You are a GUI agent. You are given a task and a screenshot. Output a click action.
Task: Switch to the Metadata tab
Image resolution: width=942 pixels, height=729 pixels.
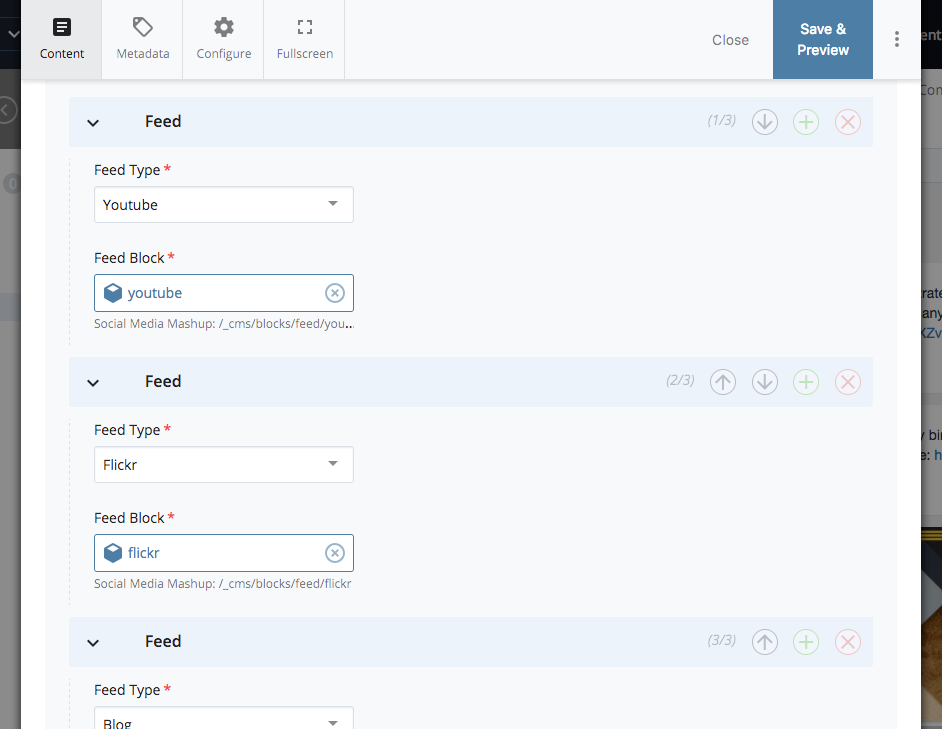pos(142,40)
